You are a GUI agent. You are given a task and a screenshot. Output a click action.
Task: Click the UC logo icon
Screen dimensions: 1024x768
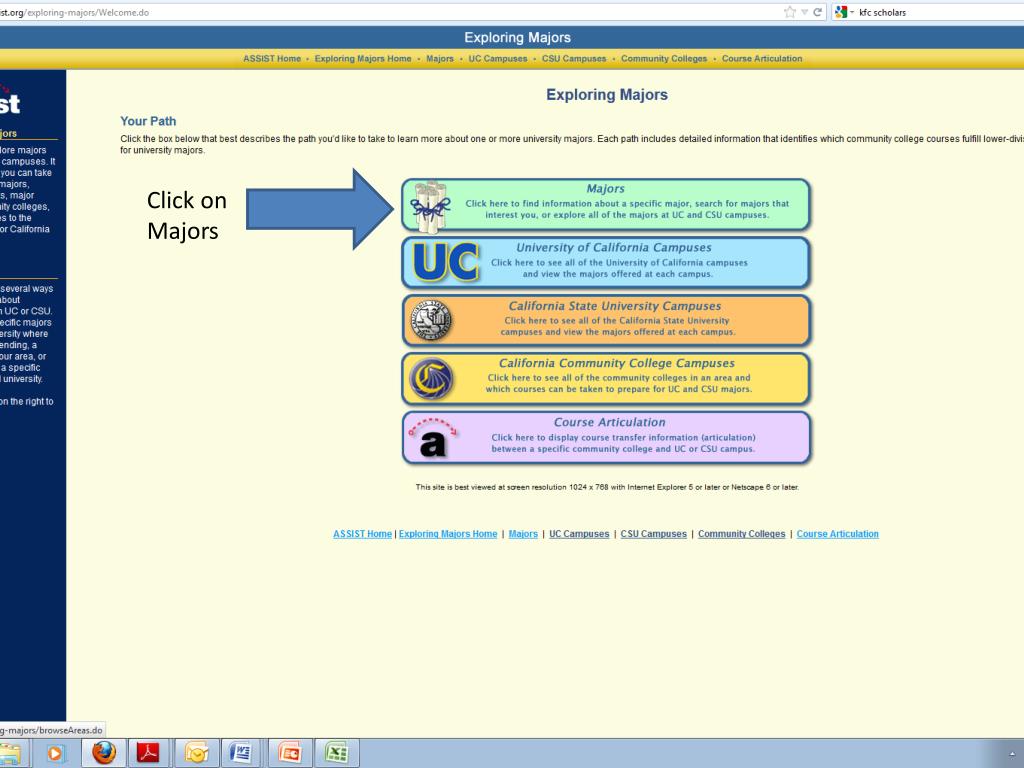(446, 262)
